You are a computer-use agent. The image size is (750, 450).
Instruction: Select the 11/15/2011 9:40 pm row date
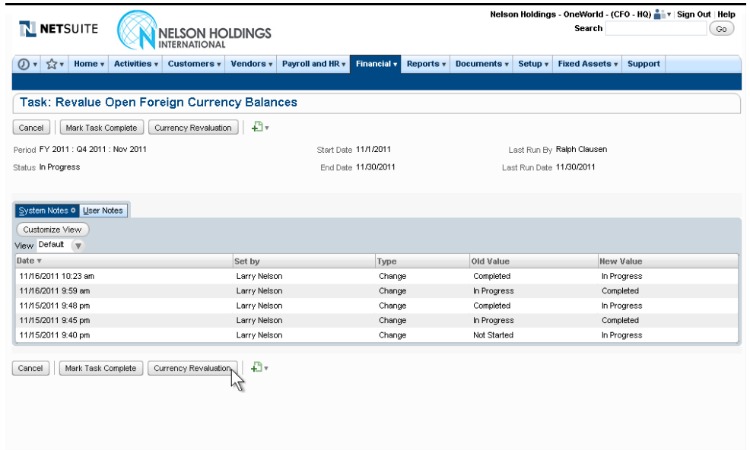[x=55, y=335]
